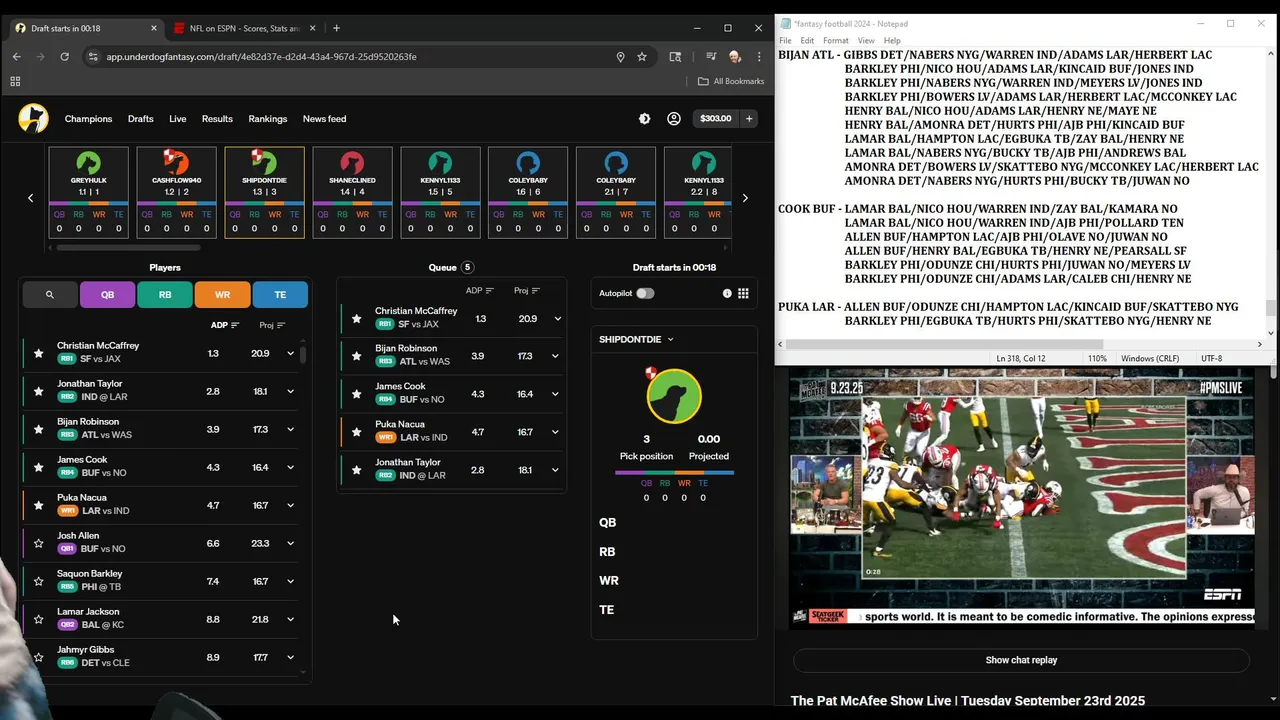Click the $303.00 balance button
Viewport: 1280px width, 720px height.
[x=716, y=118]
